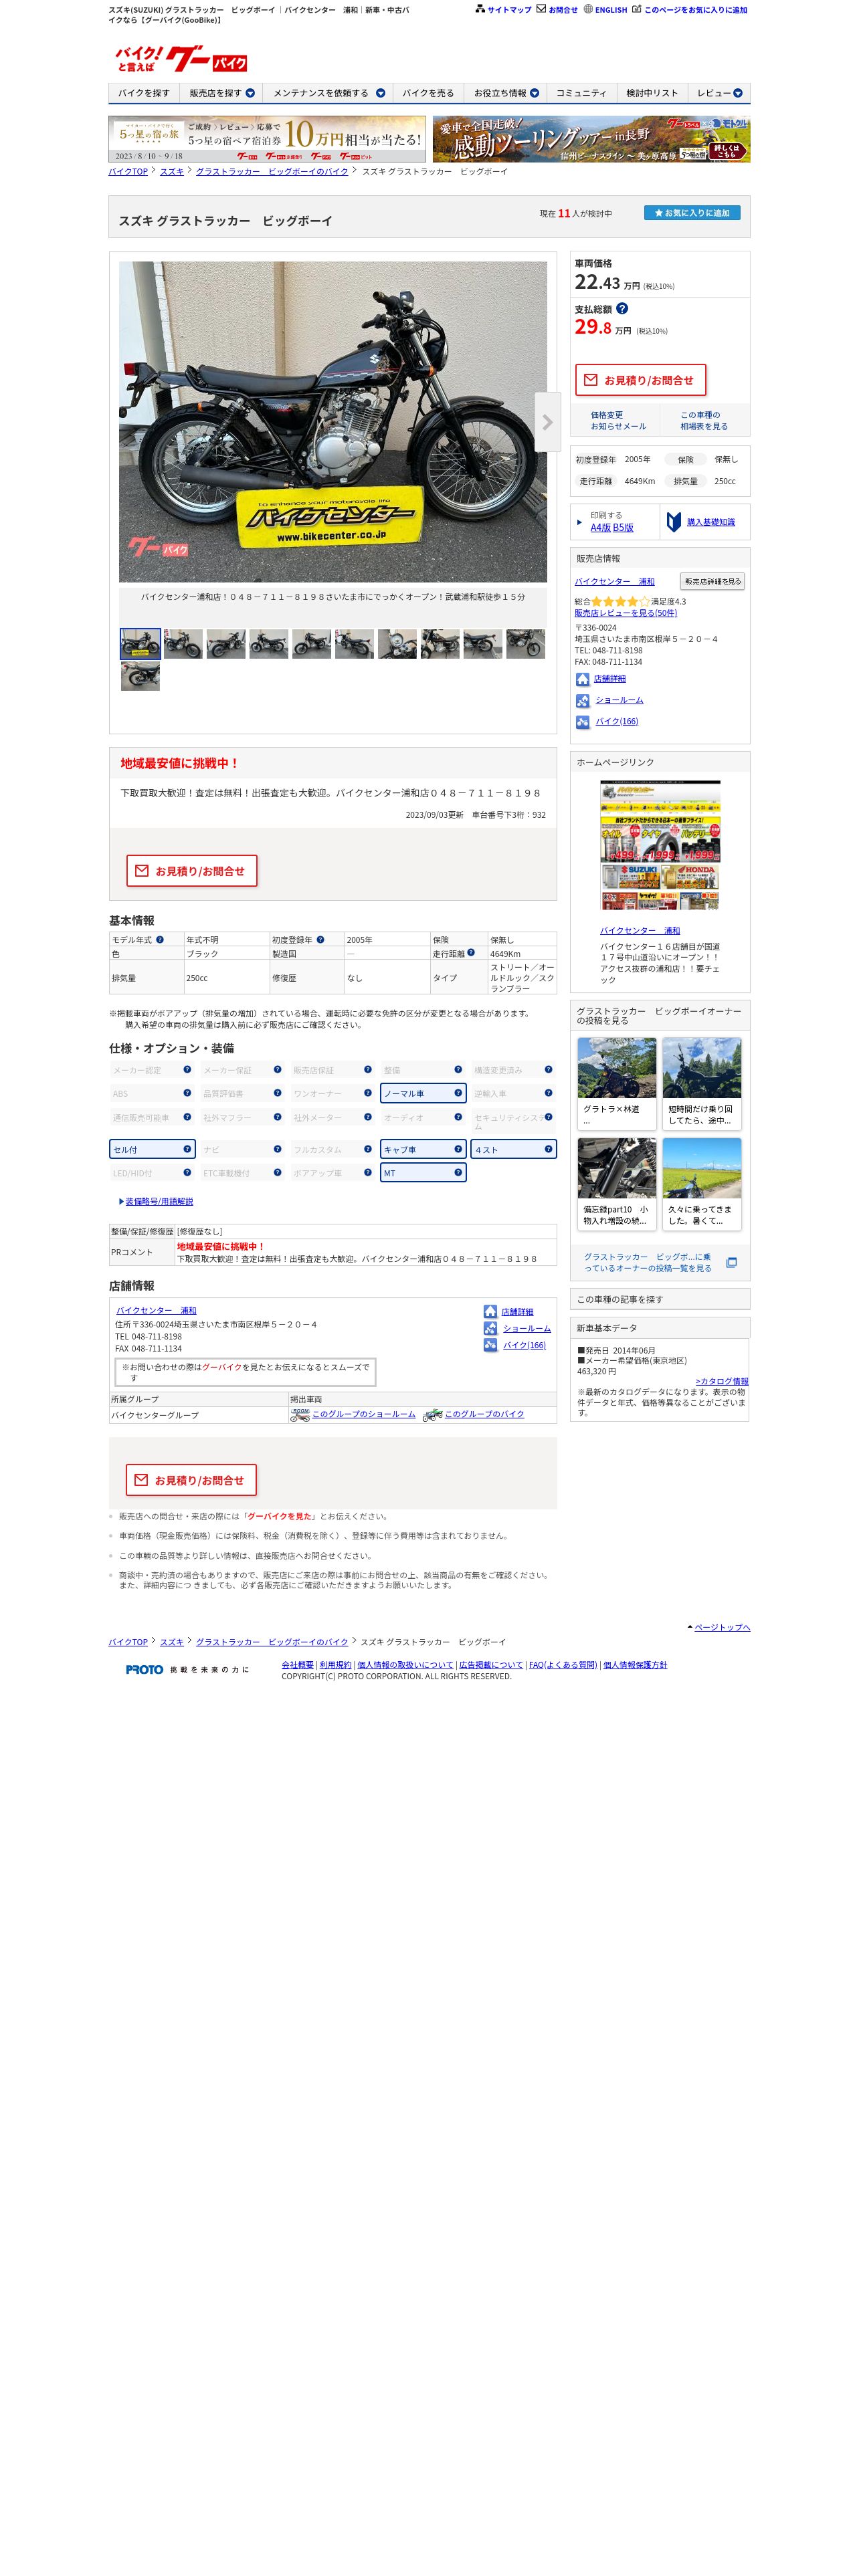Advance to next photo with right arrow
Screen dimensions: 859x2576
tap(547, 422)
